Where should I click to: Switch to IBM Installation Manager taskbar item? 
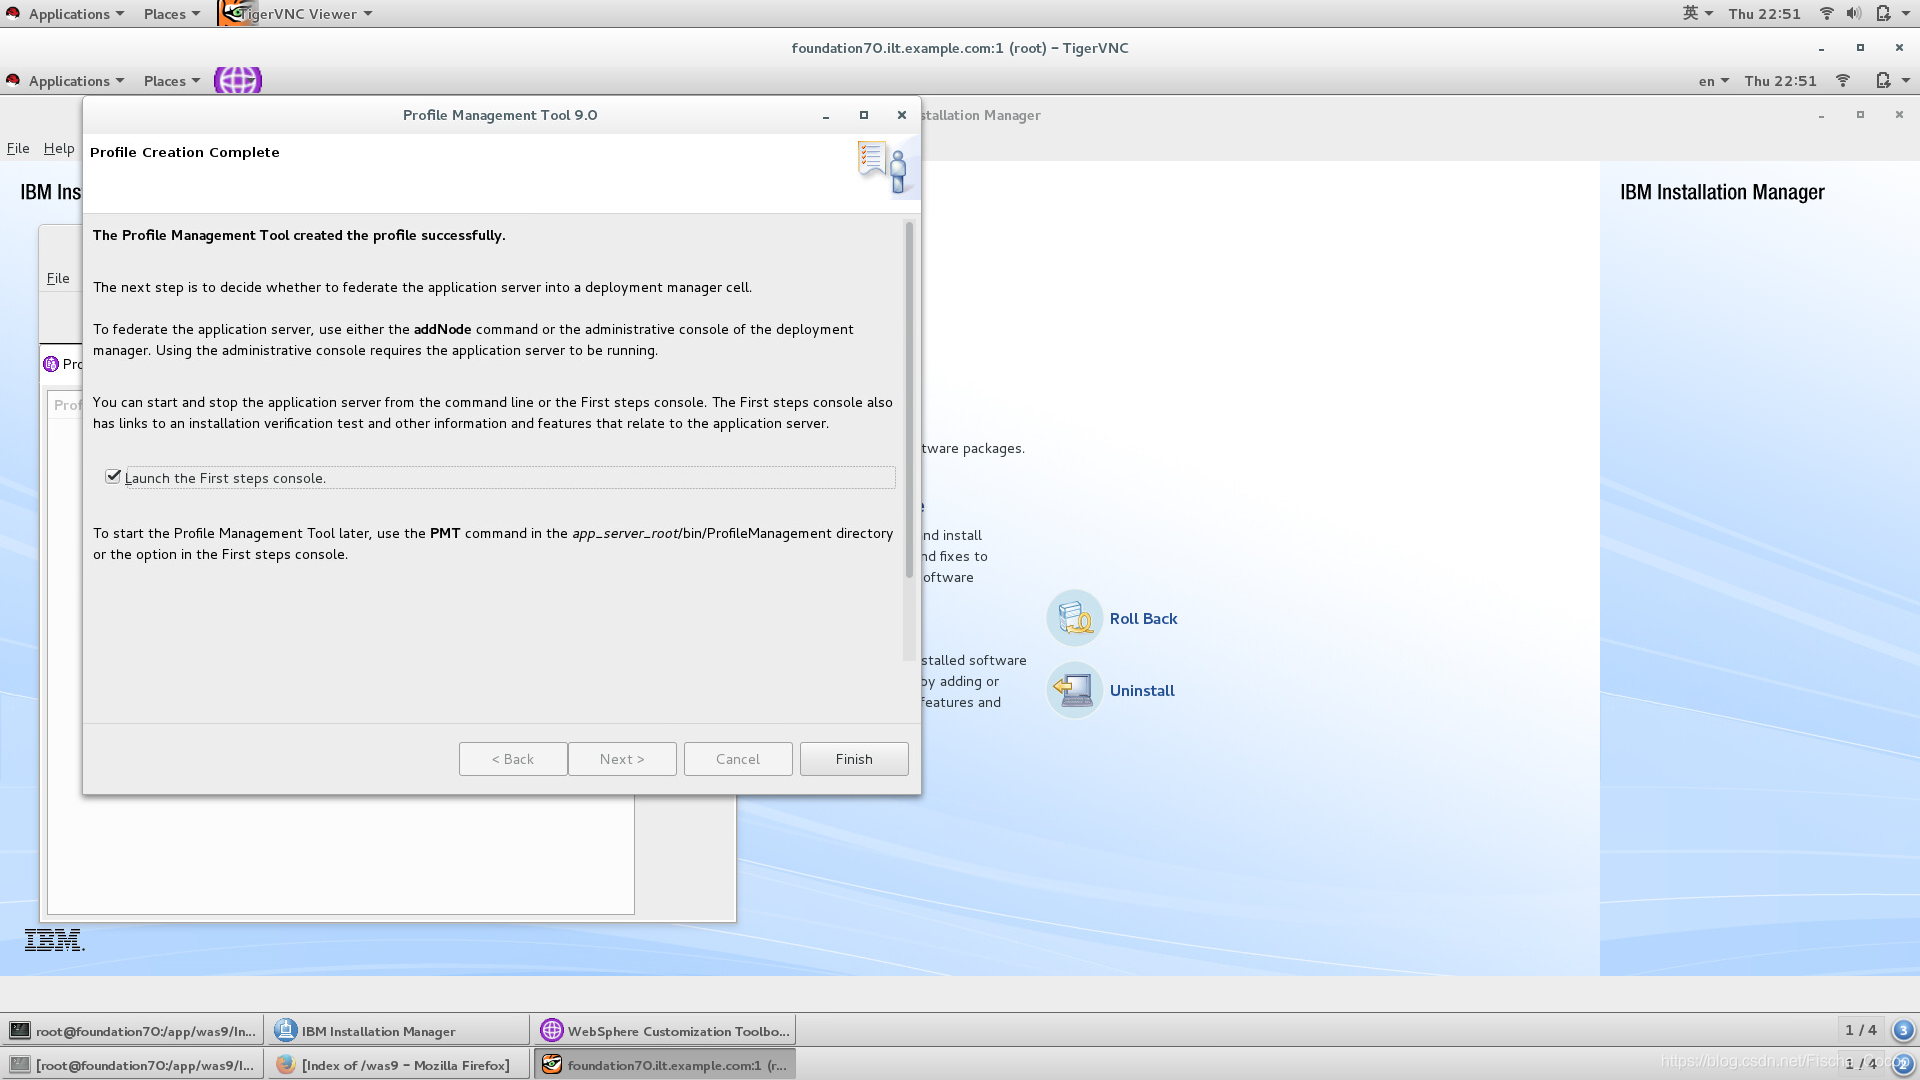[x=398, y=1031]
